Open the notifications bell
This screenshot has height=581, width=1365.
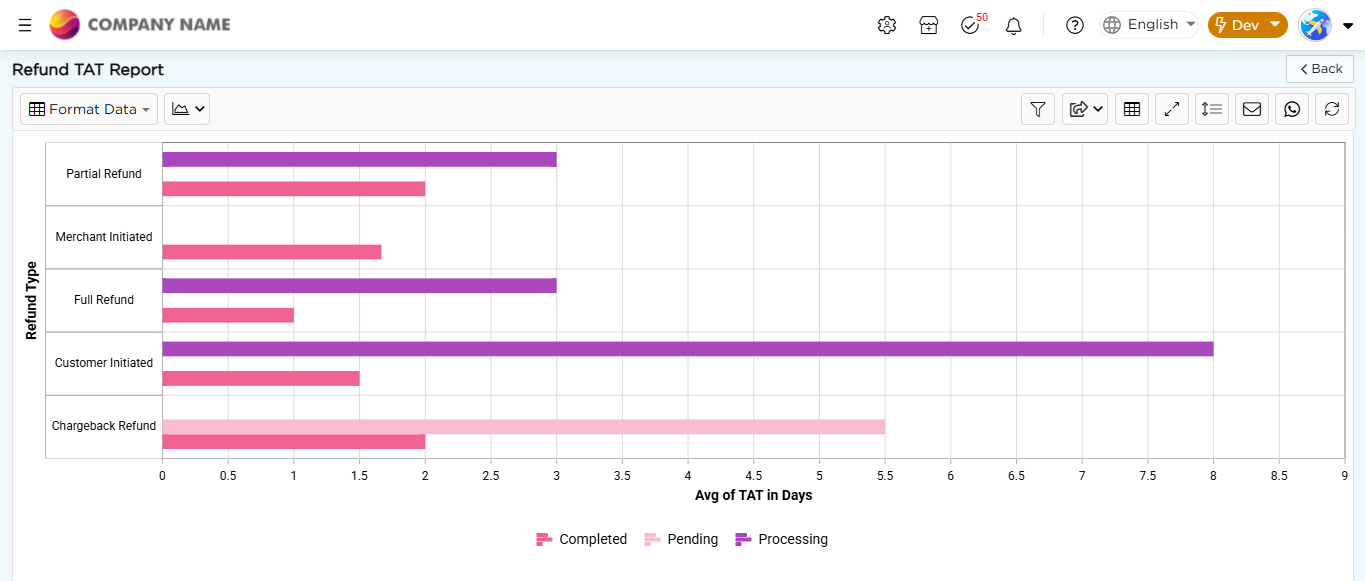[x=1013, y=25]
